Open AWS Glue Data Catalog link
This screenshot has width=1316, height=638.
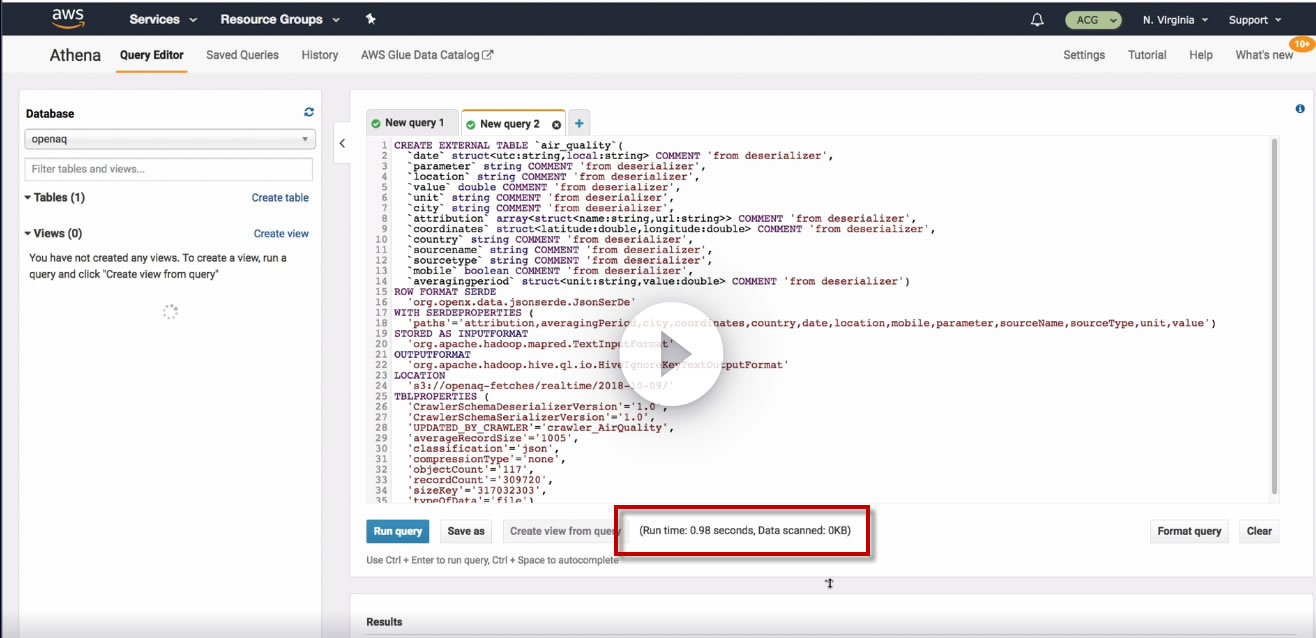pyautogui.click(x=427, y=55)
